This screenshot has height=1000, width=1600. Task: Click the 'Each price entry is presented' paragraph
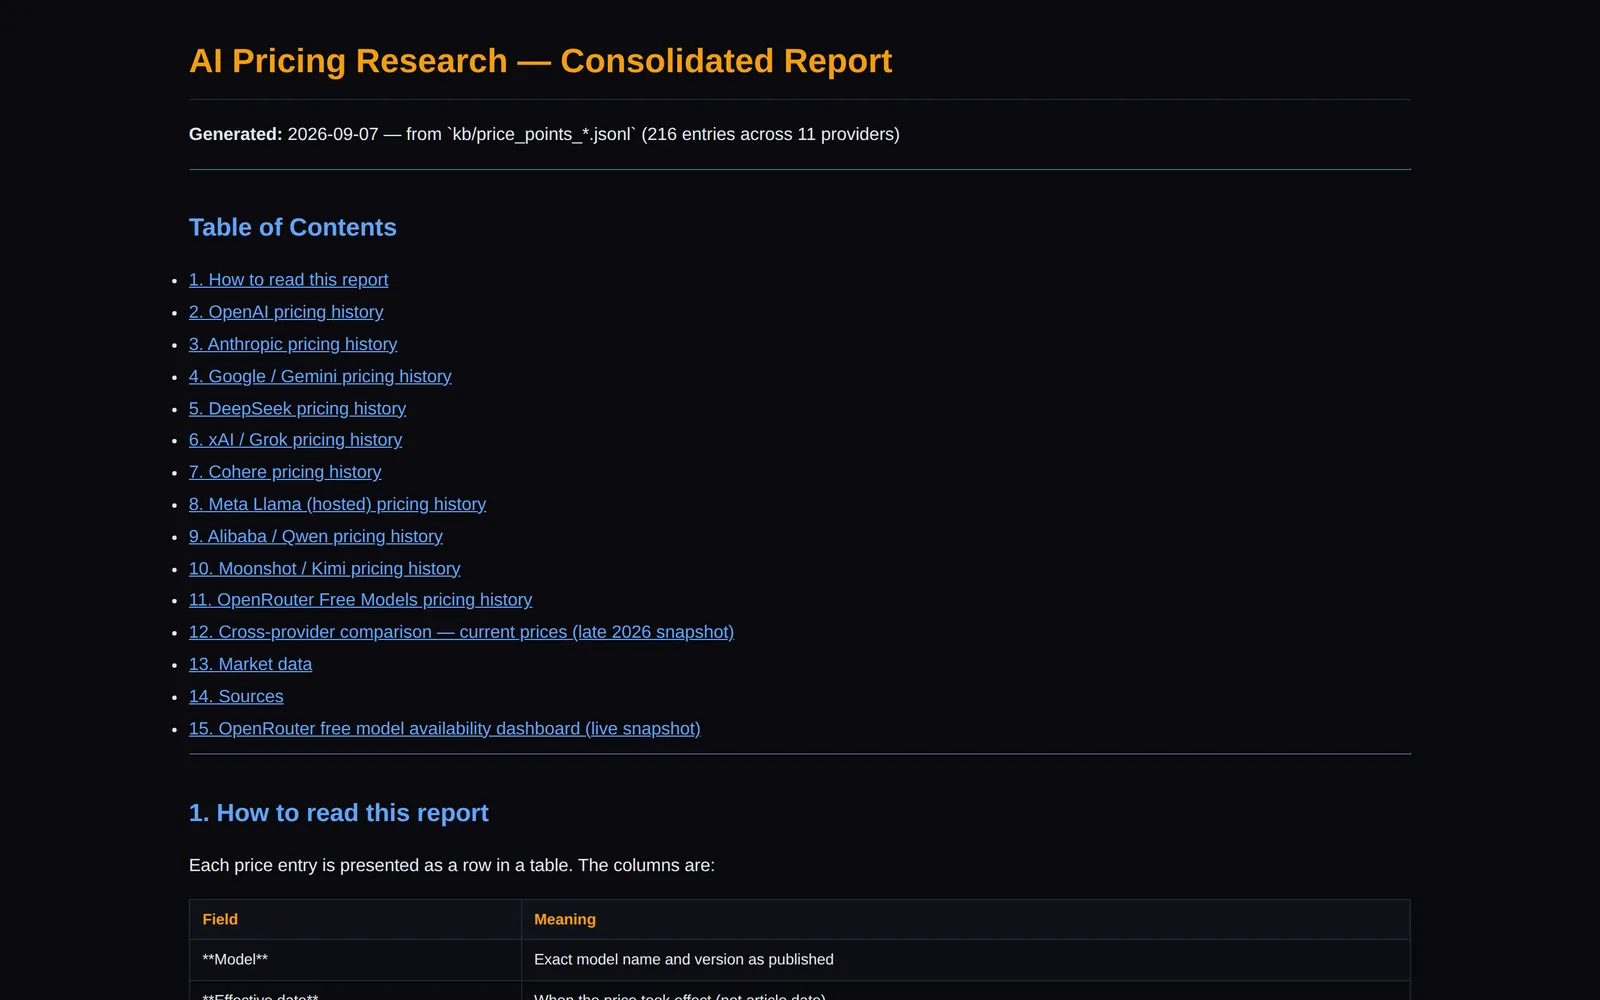click(452, 865)
